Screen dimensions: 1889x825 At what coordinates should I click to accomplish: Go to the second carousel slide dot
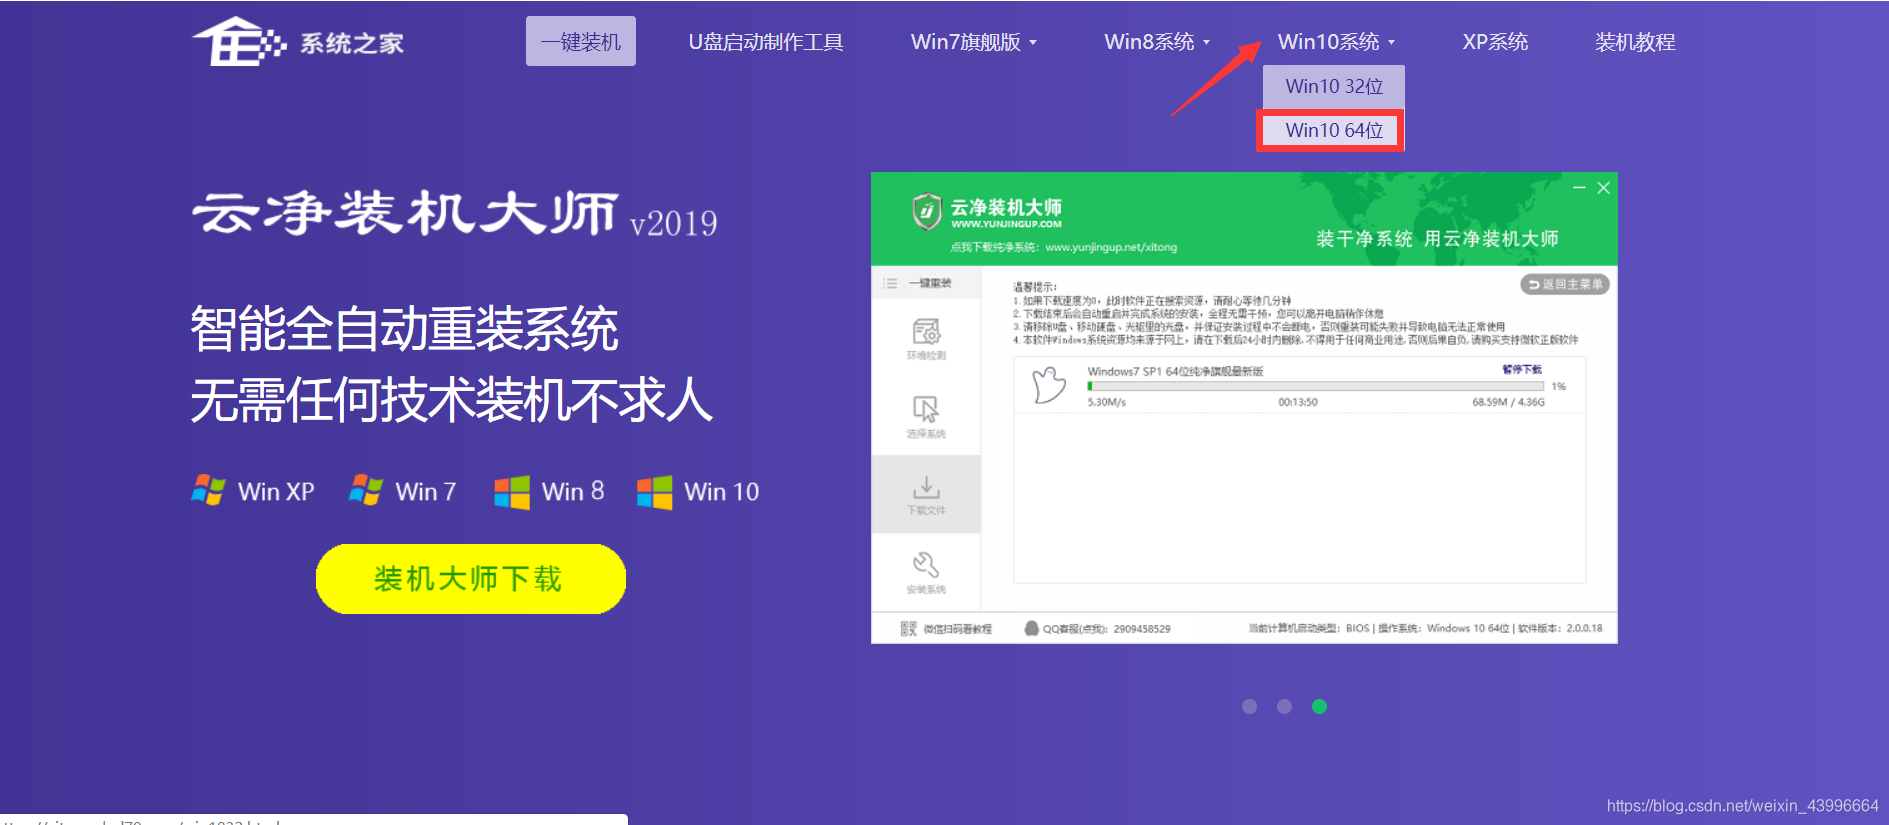pos(1284,706)
